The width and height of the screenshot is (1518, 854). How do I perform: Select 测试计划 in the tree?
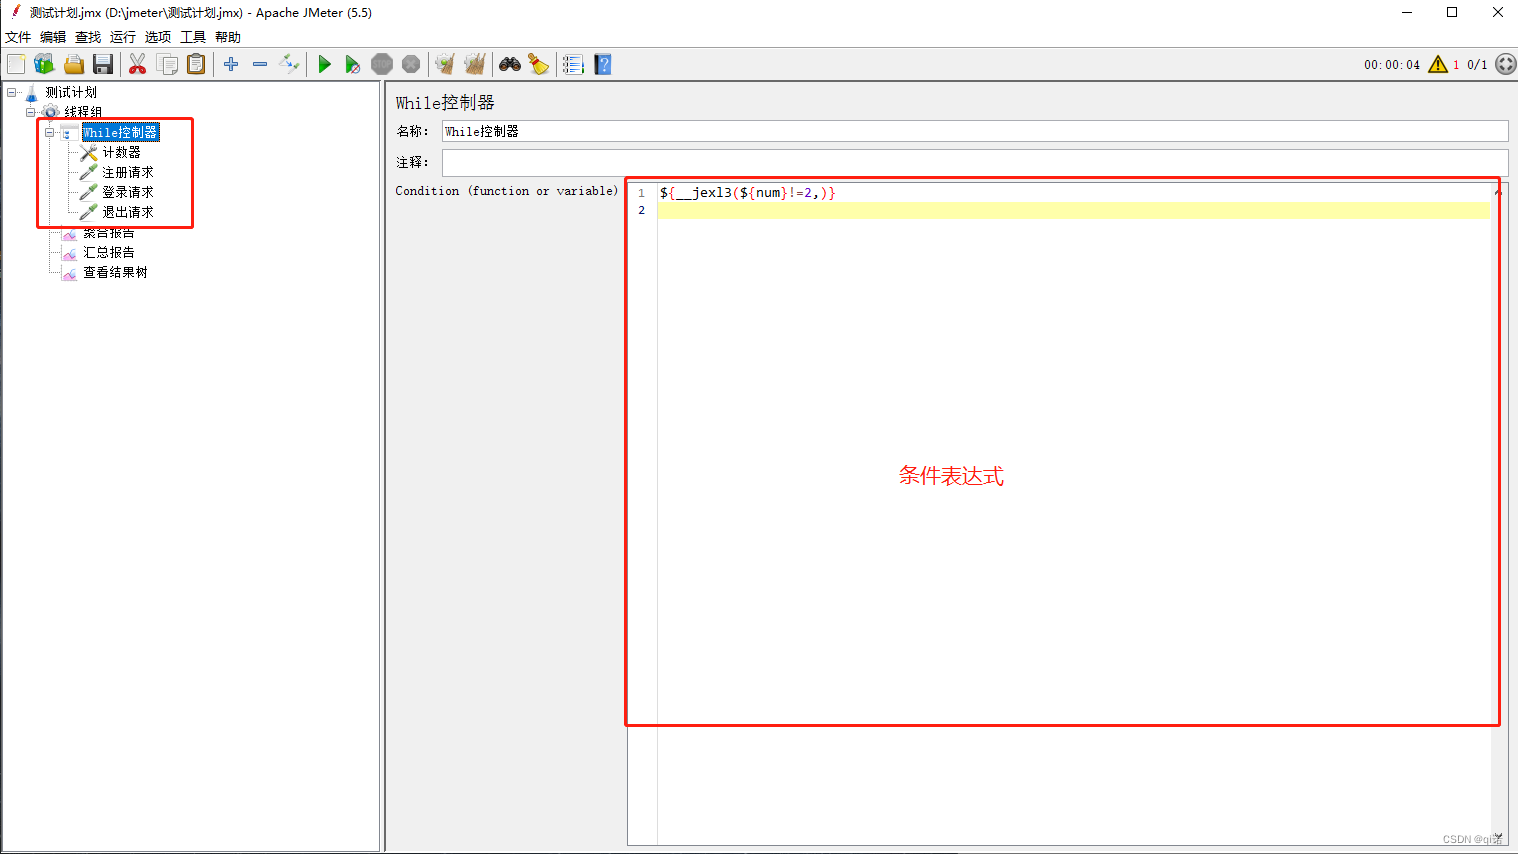71,92
